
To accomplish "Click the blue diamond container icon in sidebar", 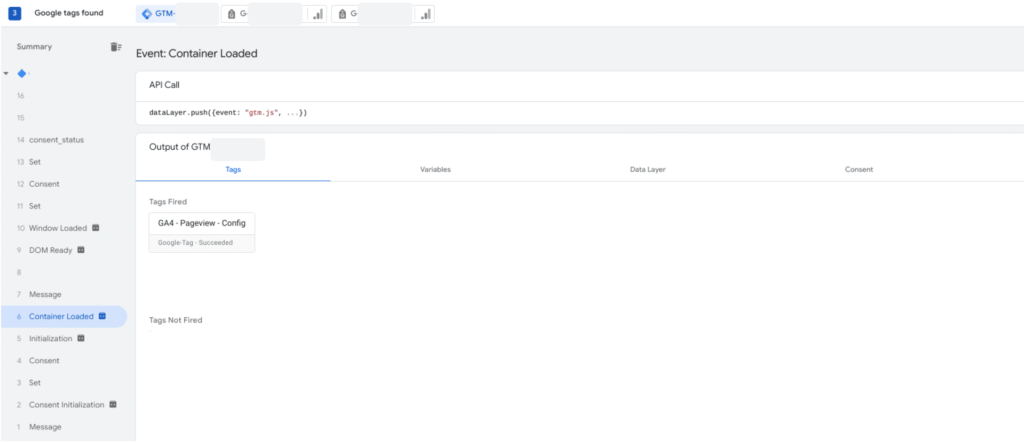I will 22,73.
